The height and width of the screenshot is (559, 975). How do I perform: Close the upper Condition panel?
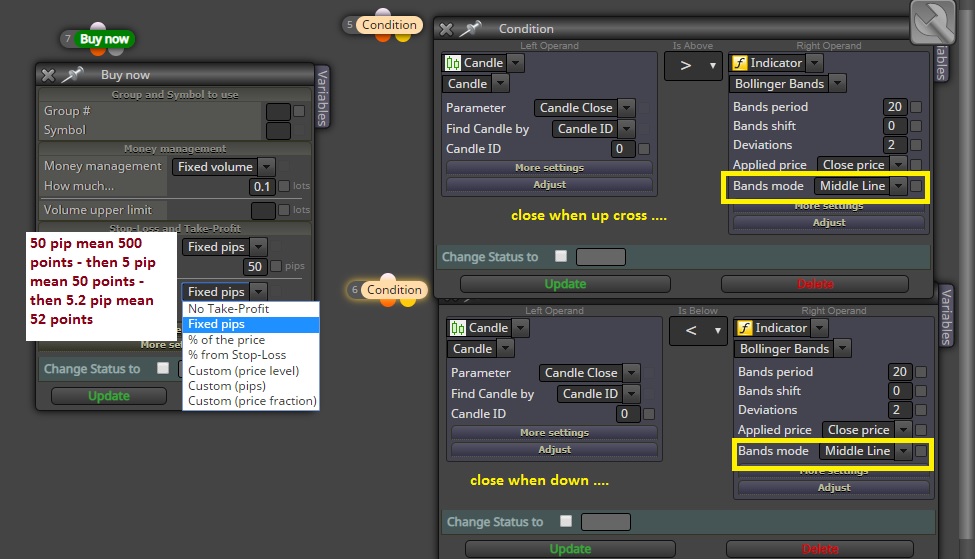(x=446, y=29)
